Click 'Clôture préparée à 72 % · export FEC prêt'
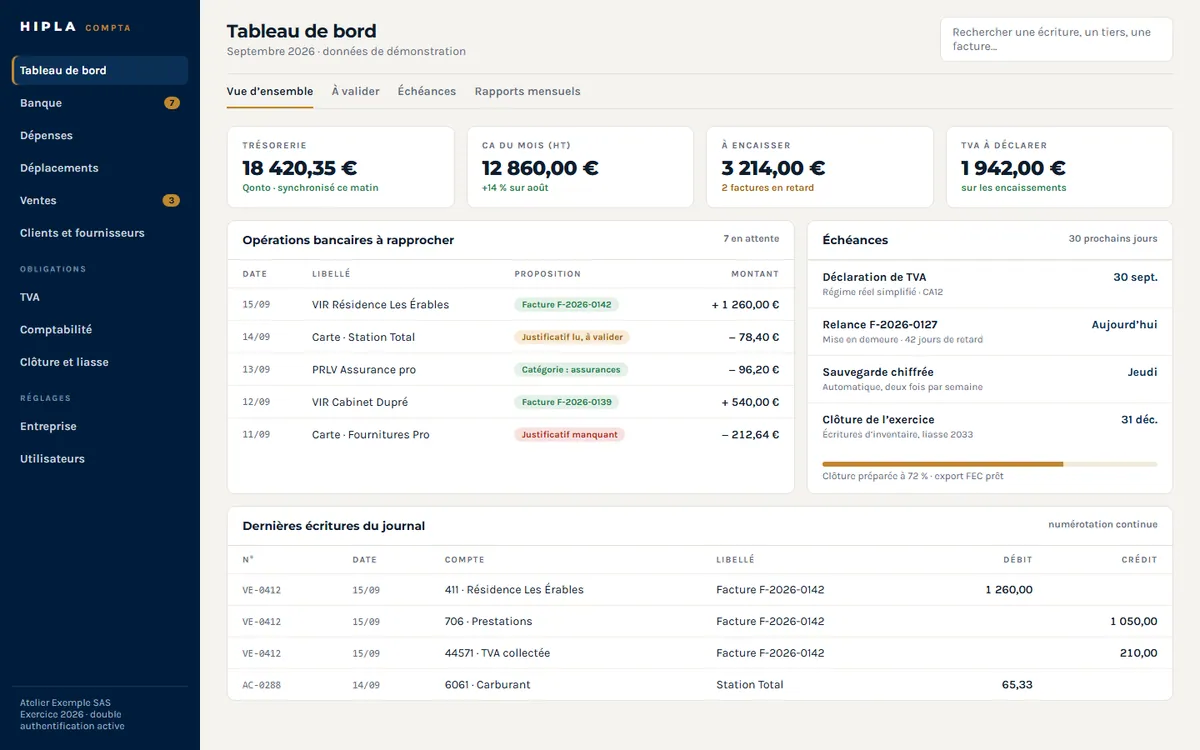This screenshot has width=1200, height=750. tap(913, 476)
